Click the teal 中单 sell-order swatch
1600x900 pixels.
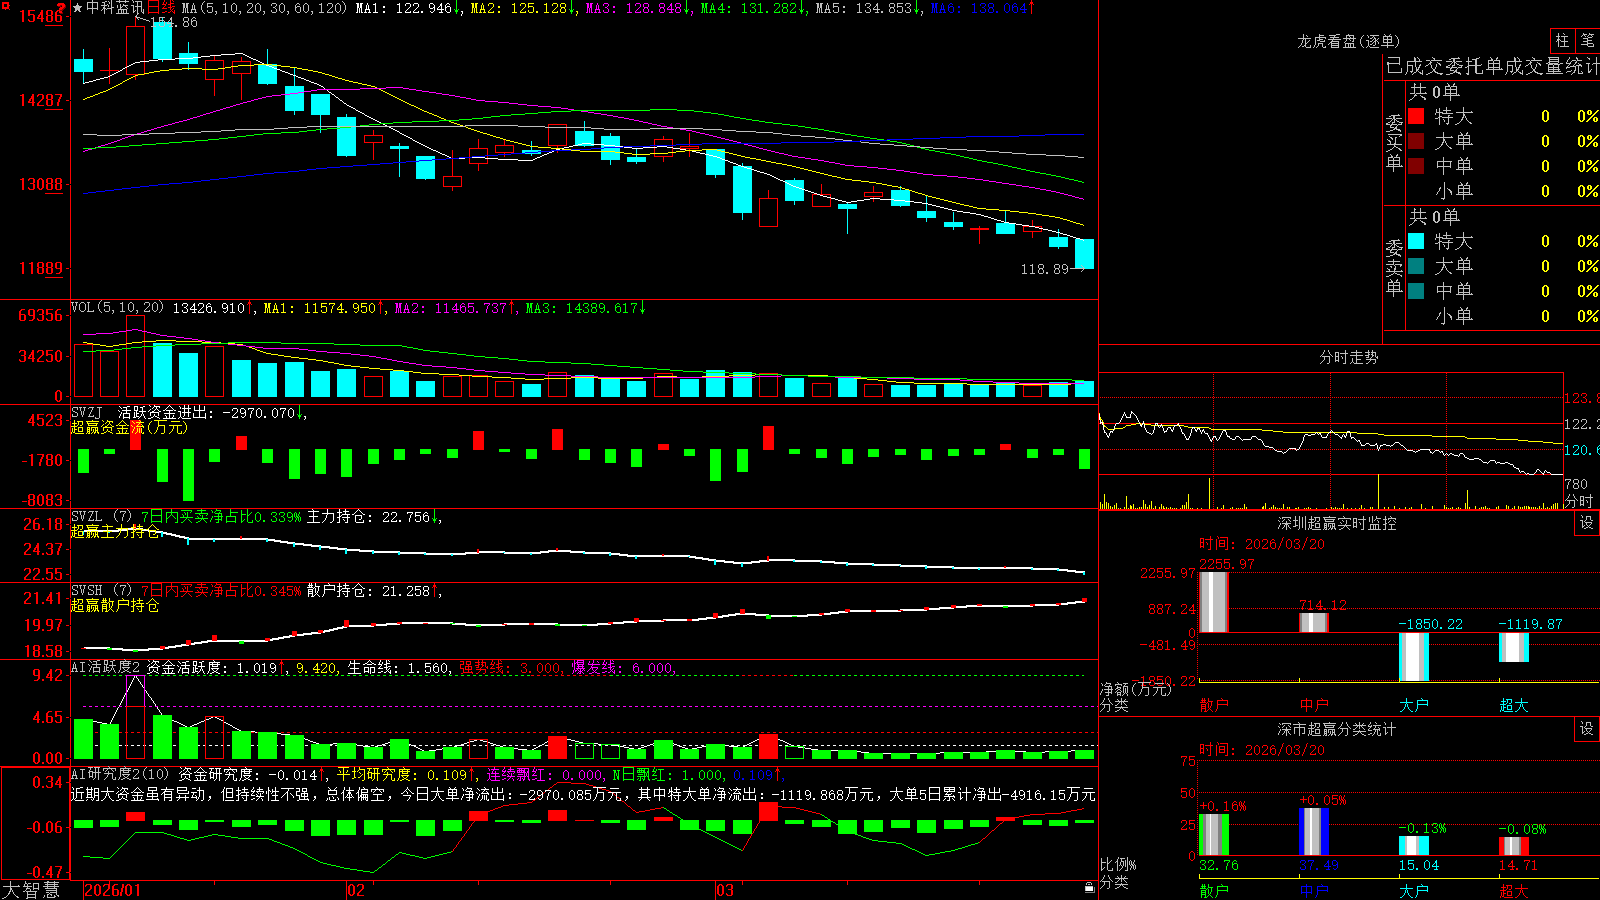(x=1416, y=291)
